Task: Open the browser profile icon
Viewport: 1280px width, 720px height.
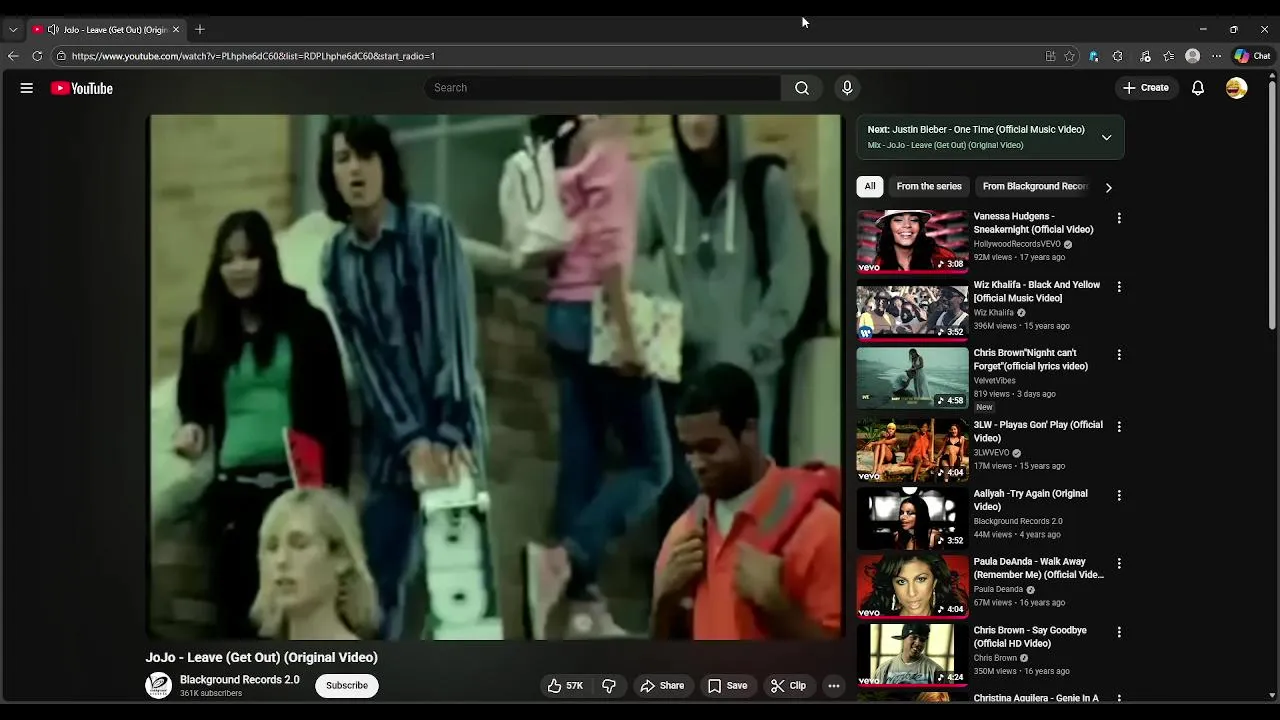Action: click(1192, 56)
